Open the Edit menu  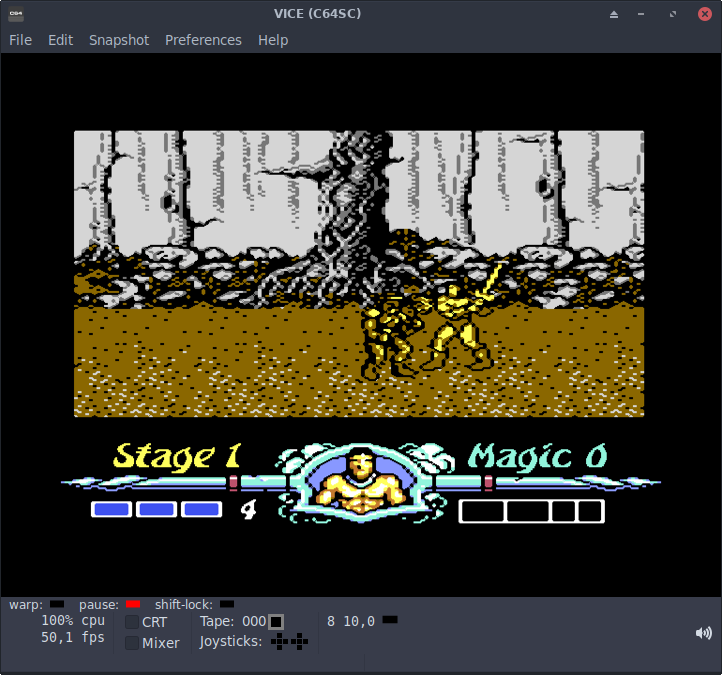click(x=60, y=40)
